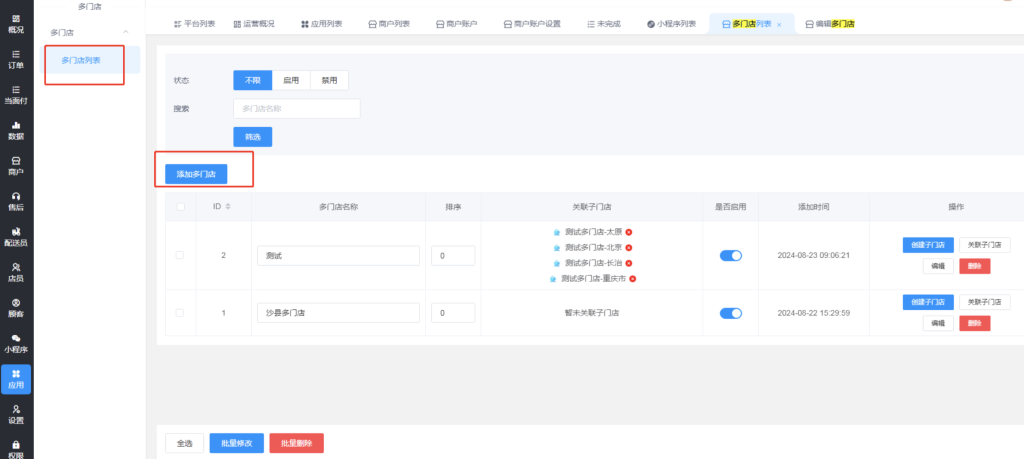Open the 订单 section in the sidebar
The image size is (1024, 459).
coord(16,59)
